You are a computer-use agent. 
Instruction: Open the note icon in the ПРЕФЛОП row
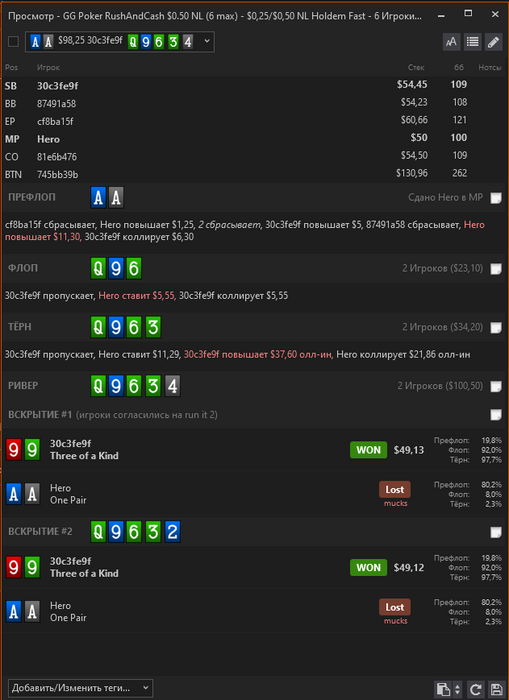[496, 198]
